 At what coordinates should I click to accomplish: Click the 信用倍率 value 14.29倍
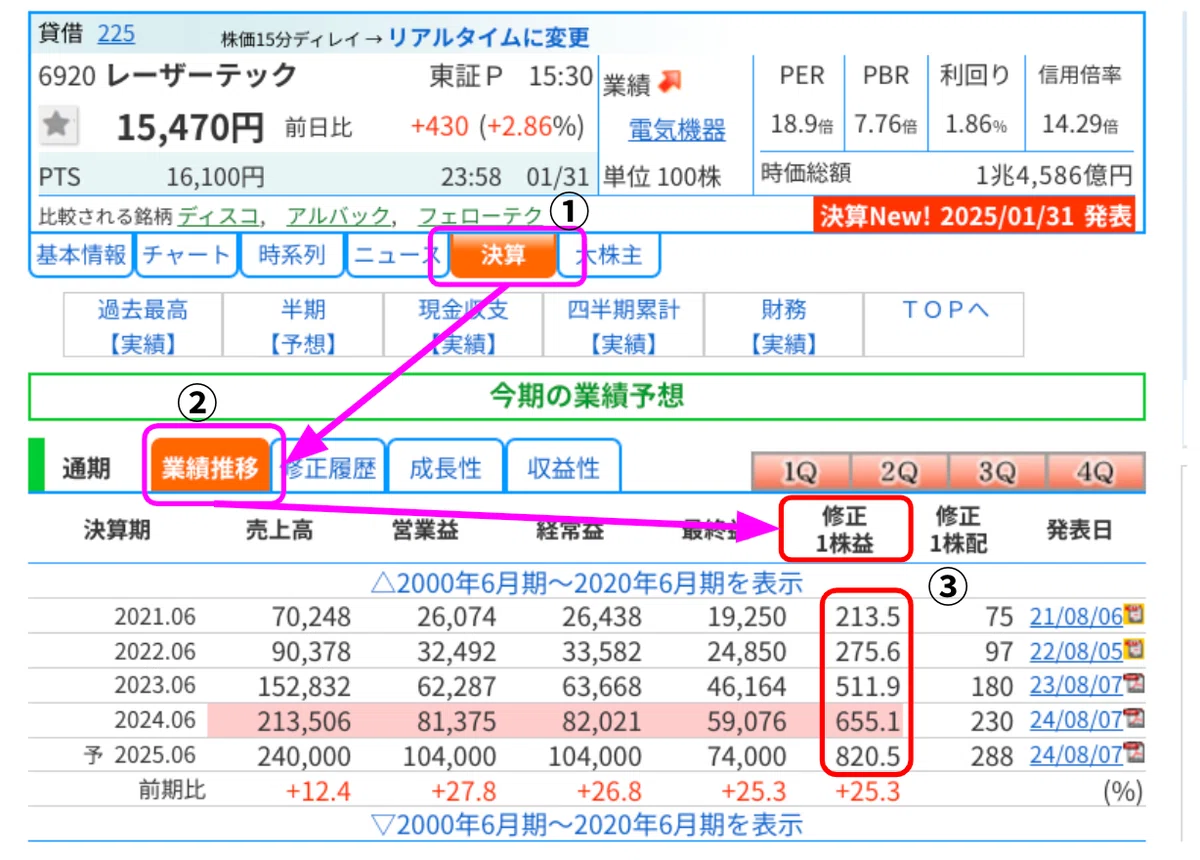1080,125
